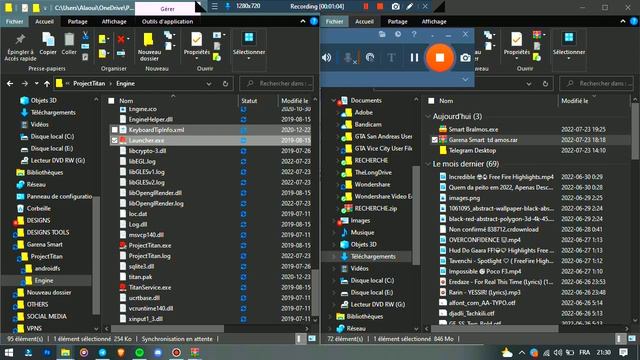Open the recorder folder icon

point(382,34)
